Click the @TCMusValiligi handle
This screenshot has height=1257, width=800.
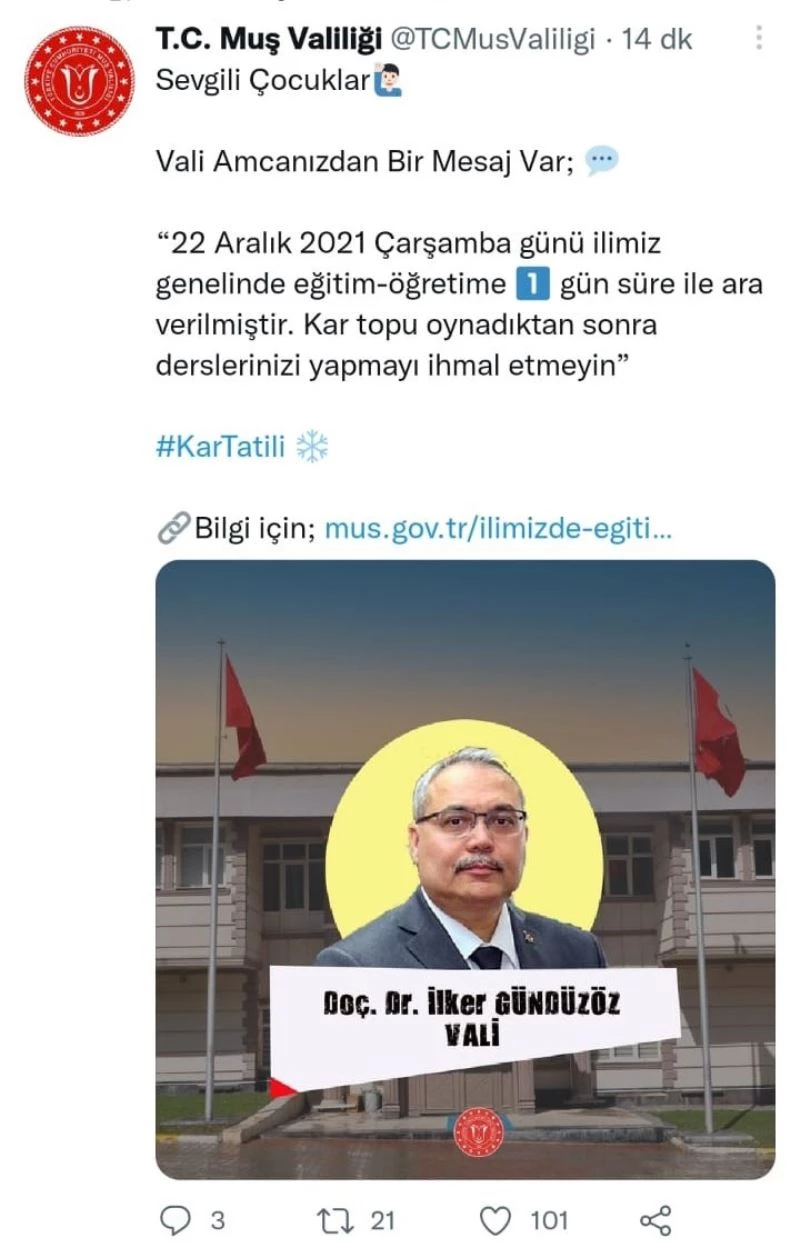pyautogui.click(x=491, y=40)
